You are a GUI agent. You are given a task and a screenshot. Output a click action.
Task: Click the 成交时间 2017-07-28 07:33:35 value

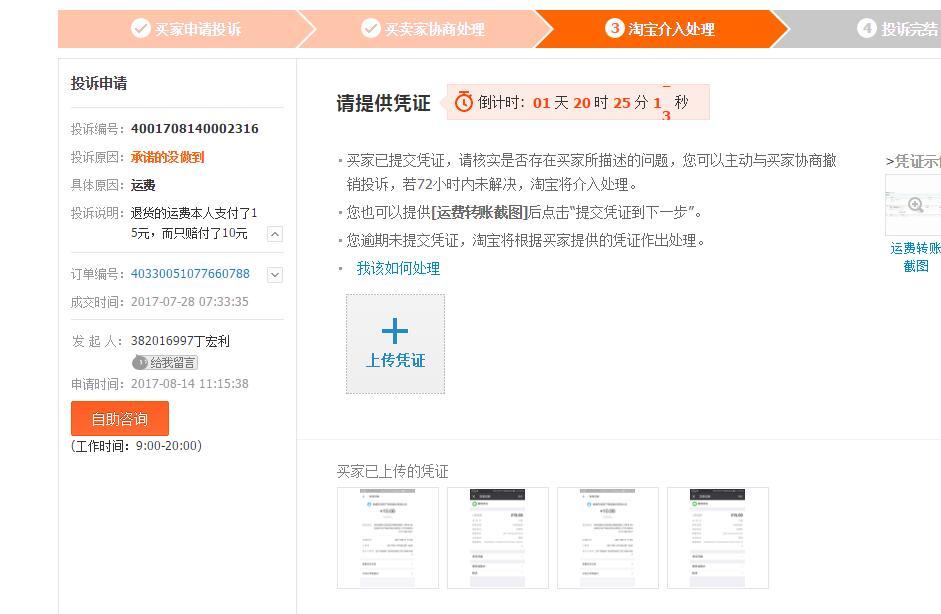190,302
